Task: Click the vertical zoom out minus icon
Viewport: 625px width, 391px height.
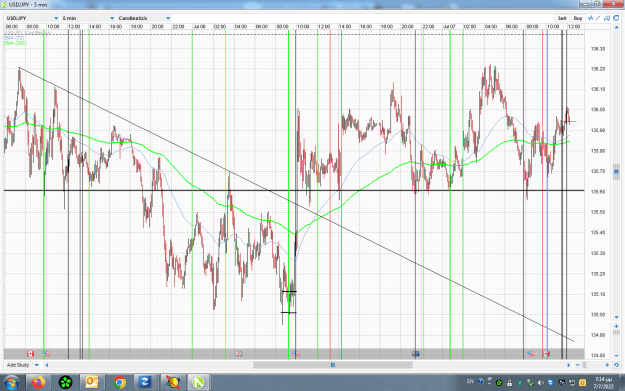Action: click(617, 356)
